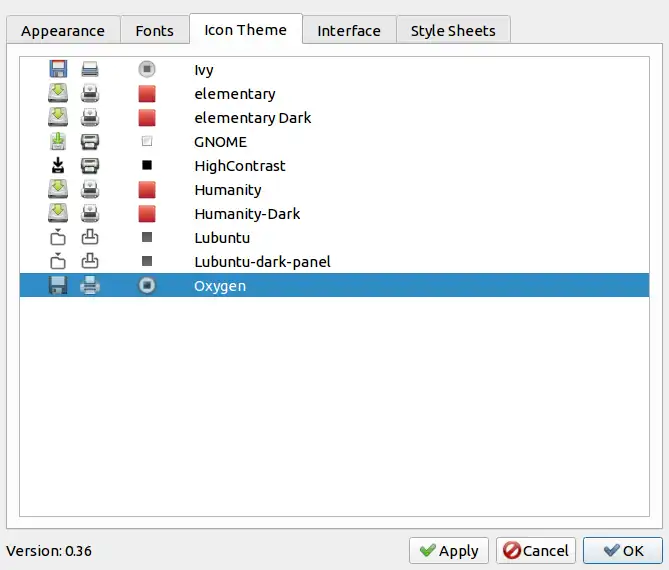Click the red stop icon in the elementary row
The image size is (669, 570).
tap(147, 93)
